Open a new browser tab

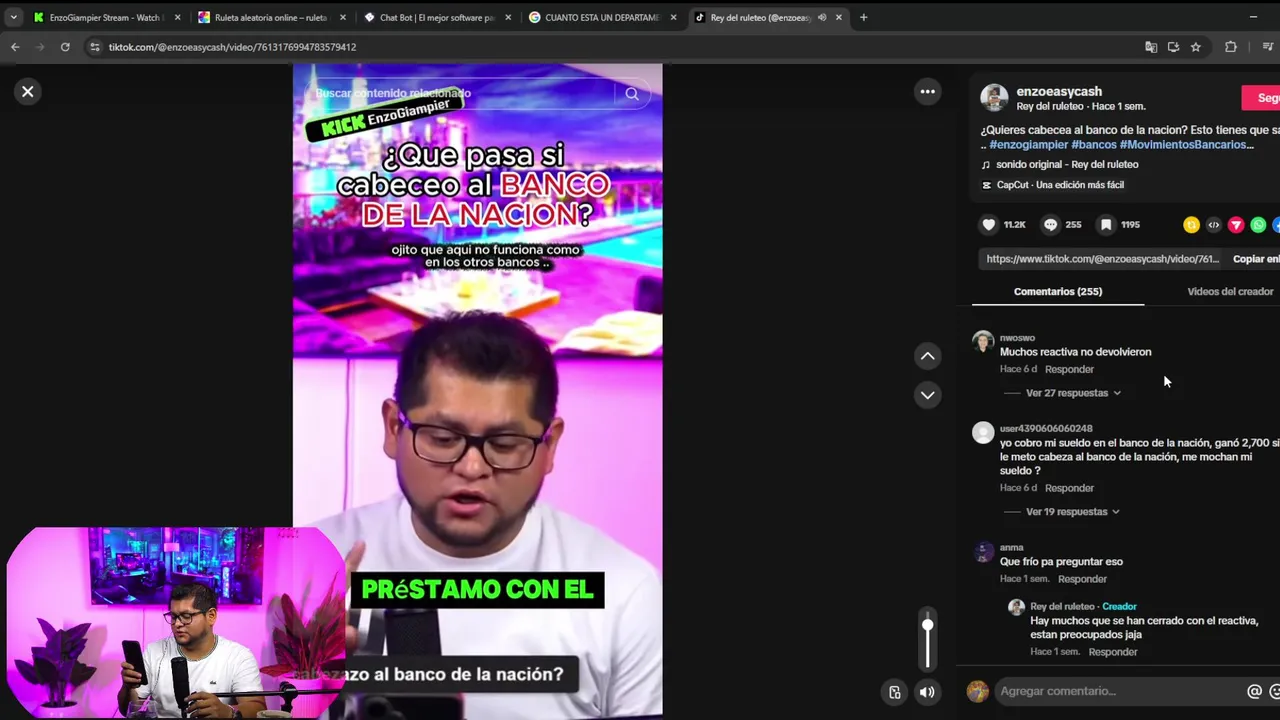(x=864, y=17)
